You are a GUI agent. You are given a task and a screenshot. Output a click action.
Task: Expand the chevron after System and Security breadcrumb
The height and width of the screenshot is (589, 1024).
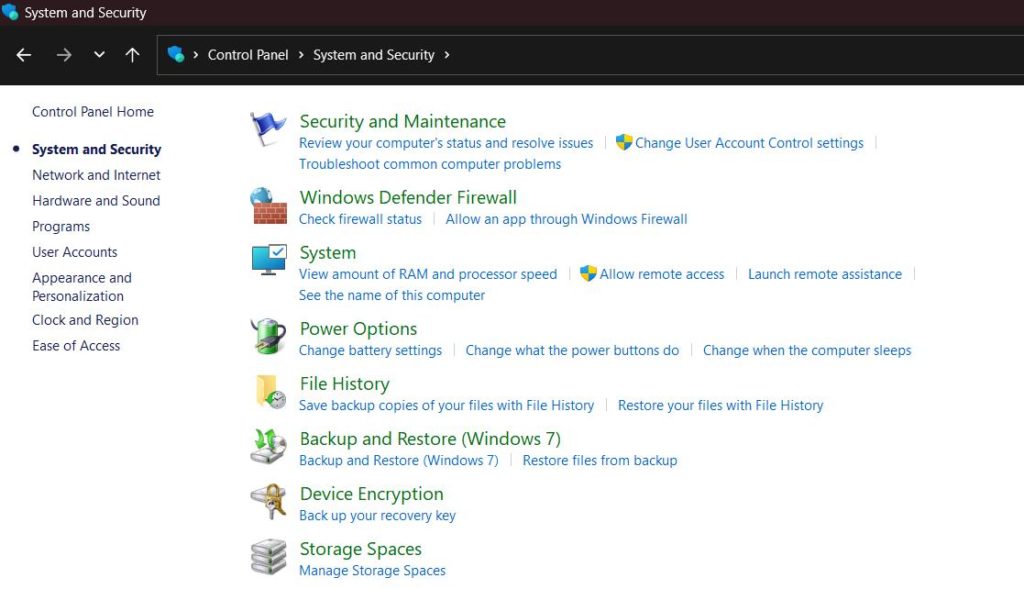pos(447,55)
